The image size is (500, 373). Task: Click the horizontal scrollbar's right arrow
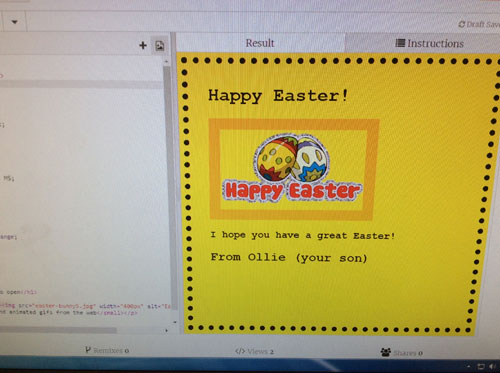(166, 331)
